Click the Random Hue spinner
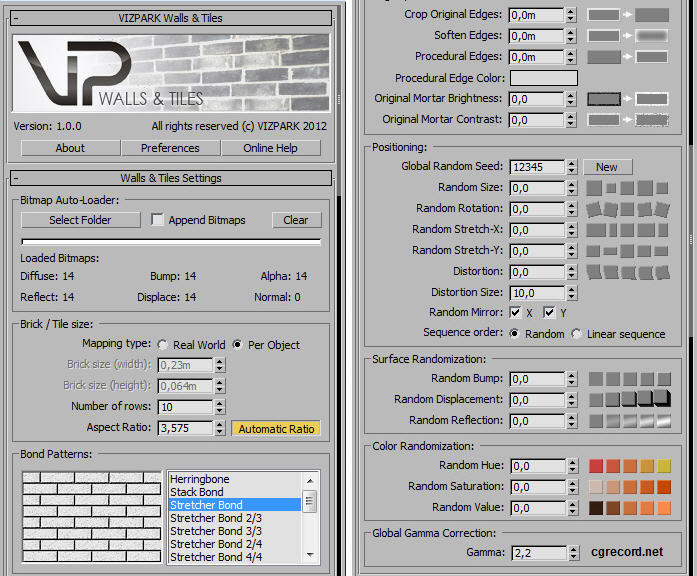The width and height of the screenshot is (697, 576). click(573, 466)
